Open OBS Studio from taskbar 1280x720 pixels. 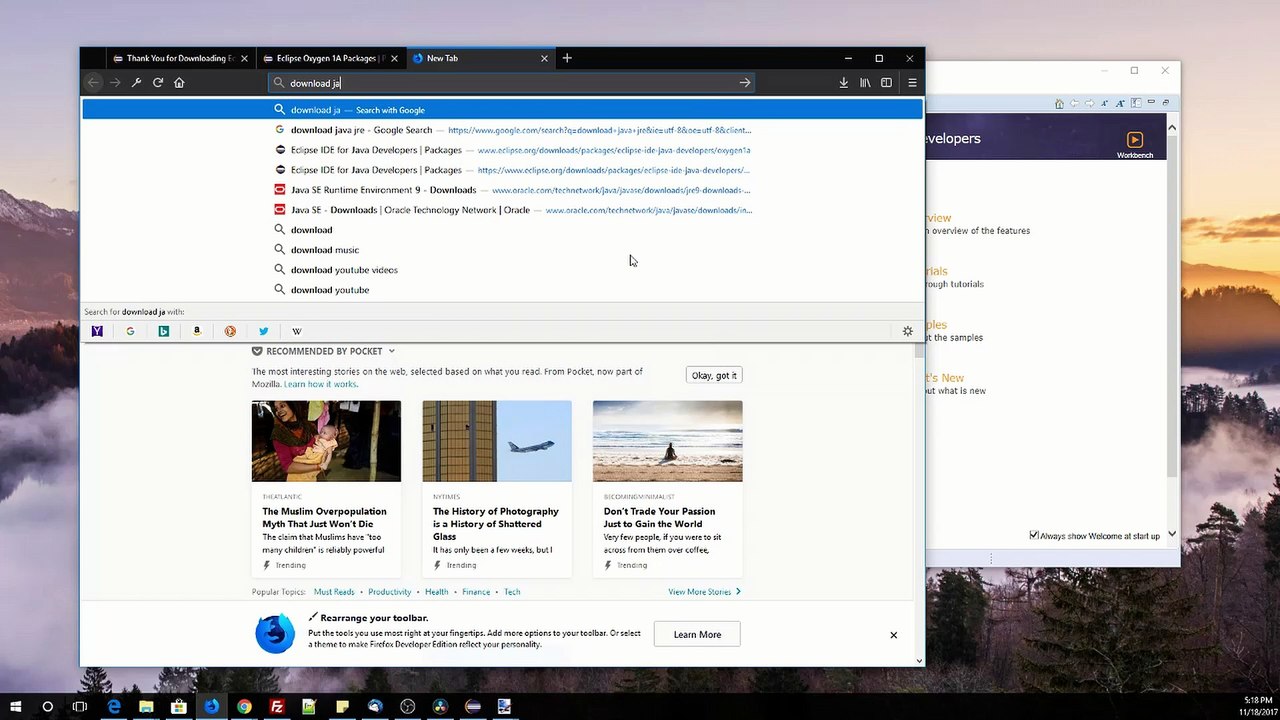click(407, 706)
